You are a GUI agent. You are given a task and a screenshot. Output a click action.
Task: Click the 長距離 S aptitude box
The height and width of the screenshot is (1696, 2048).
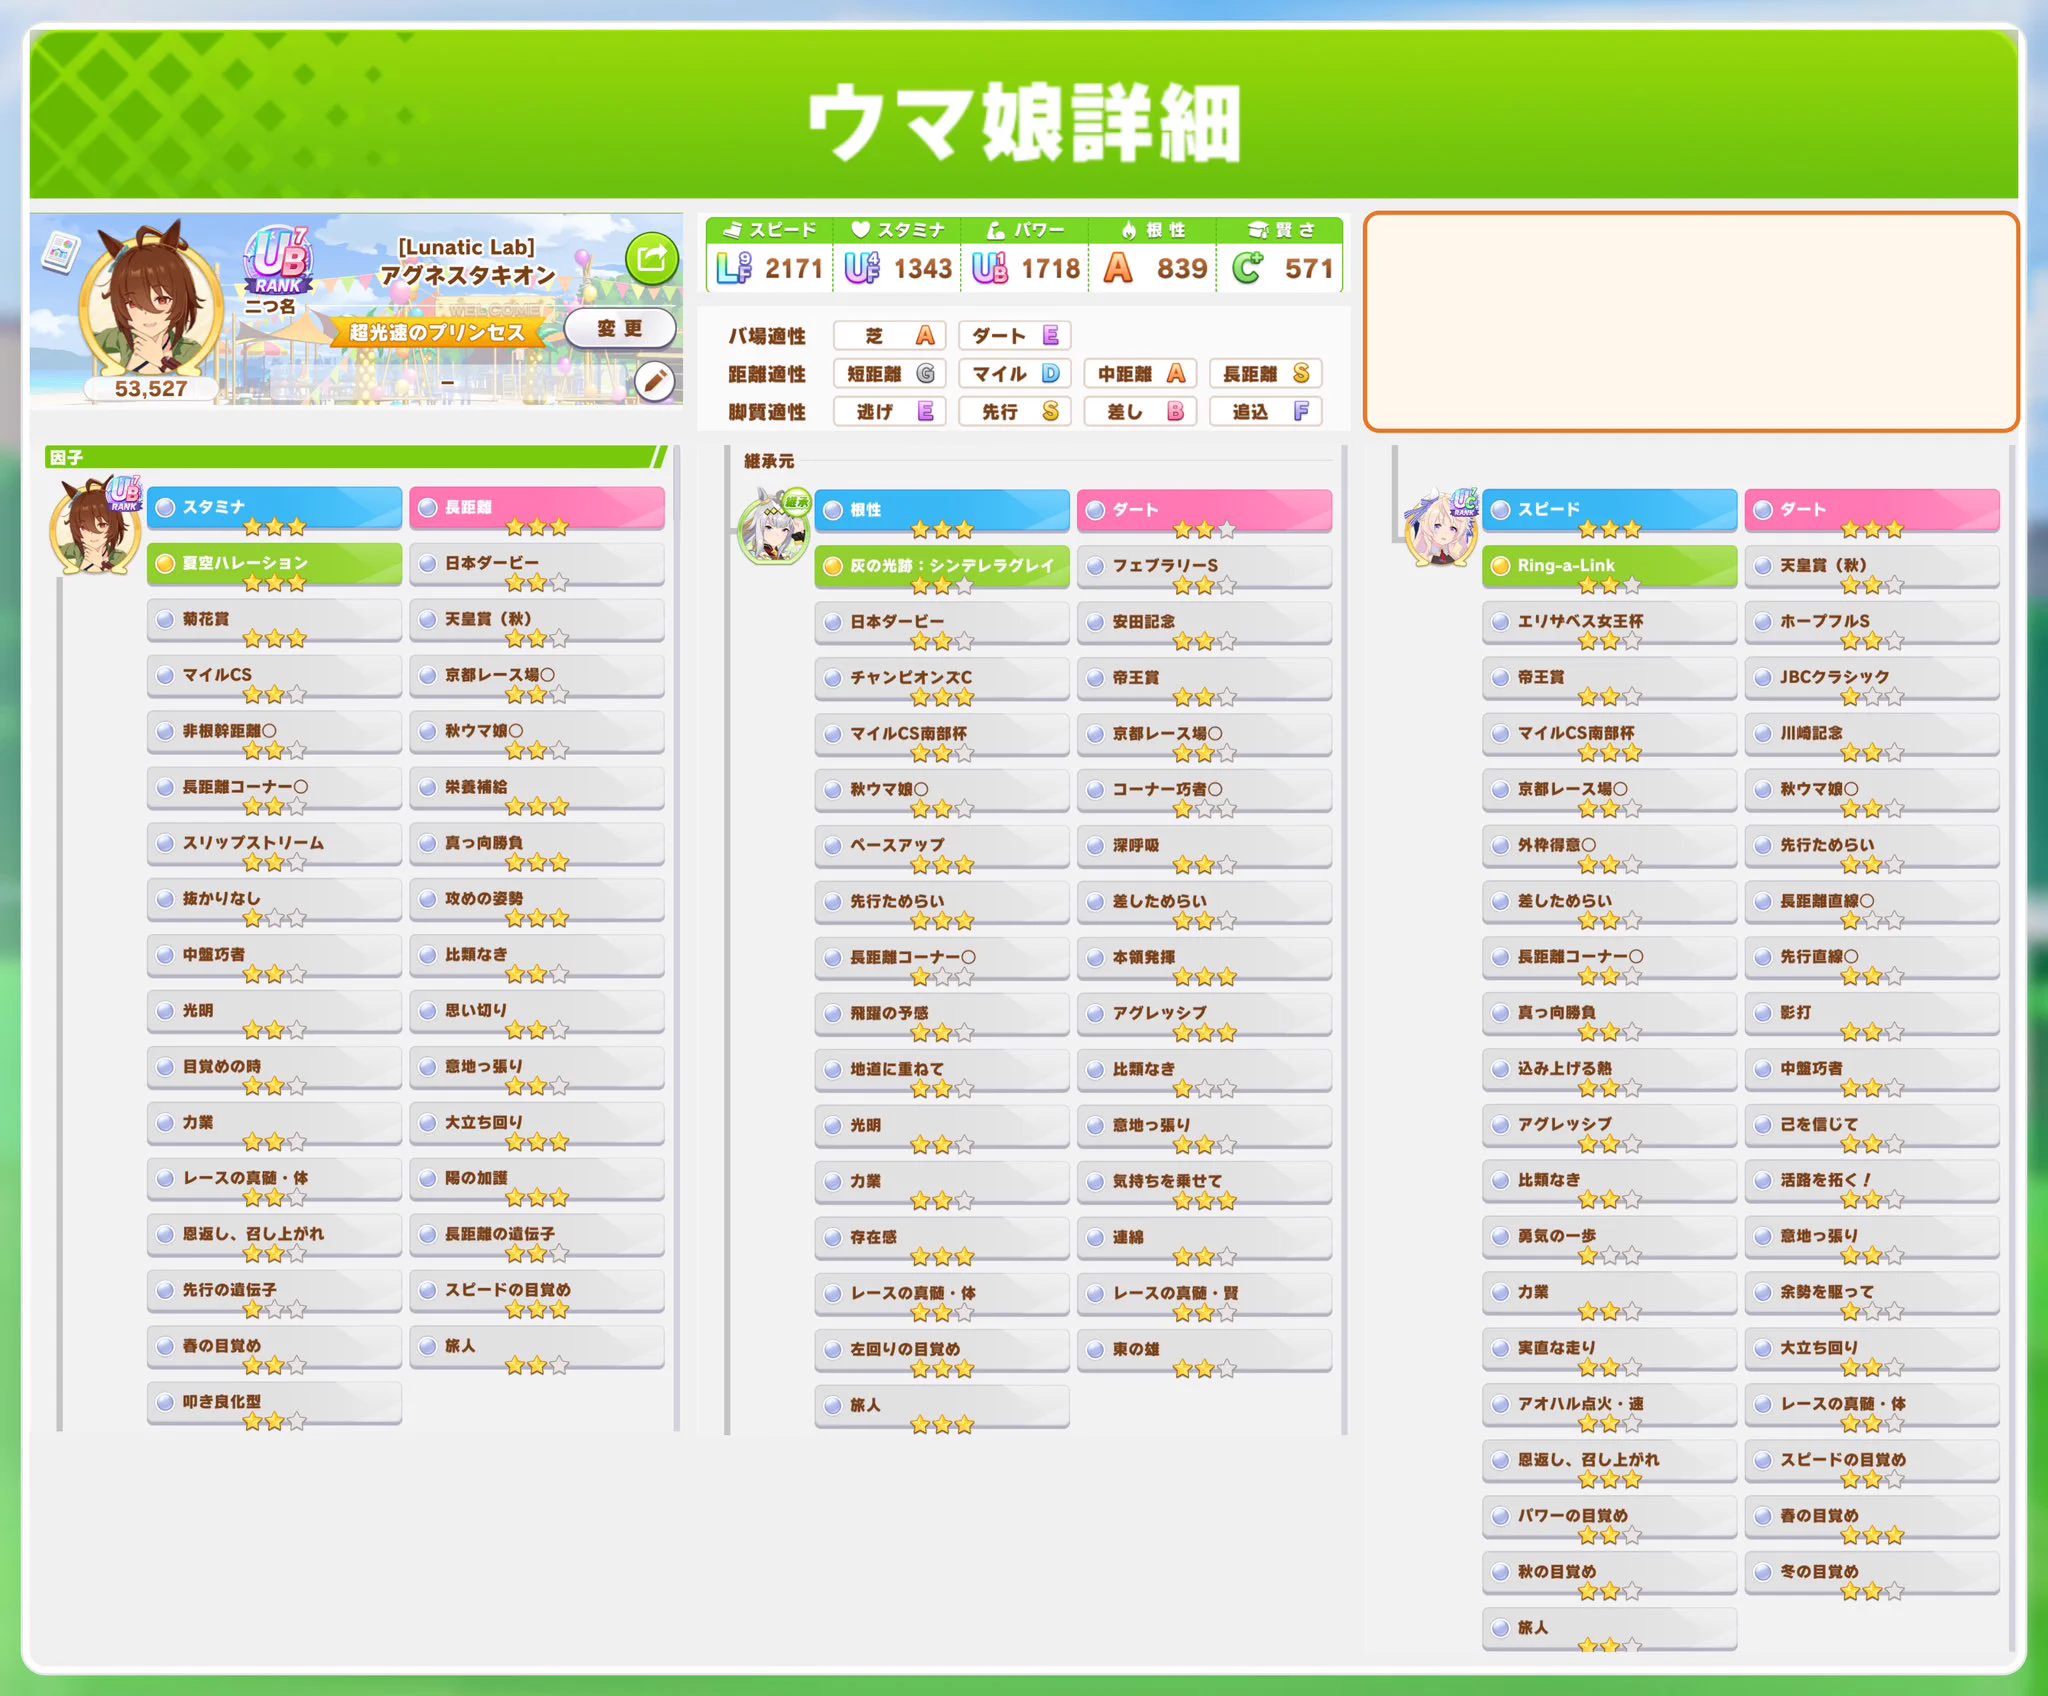[1266, 374]
